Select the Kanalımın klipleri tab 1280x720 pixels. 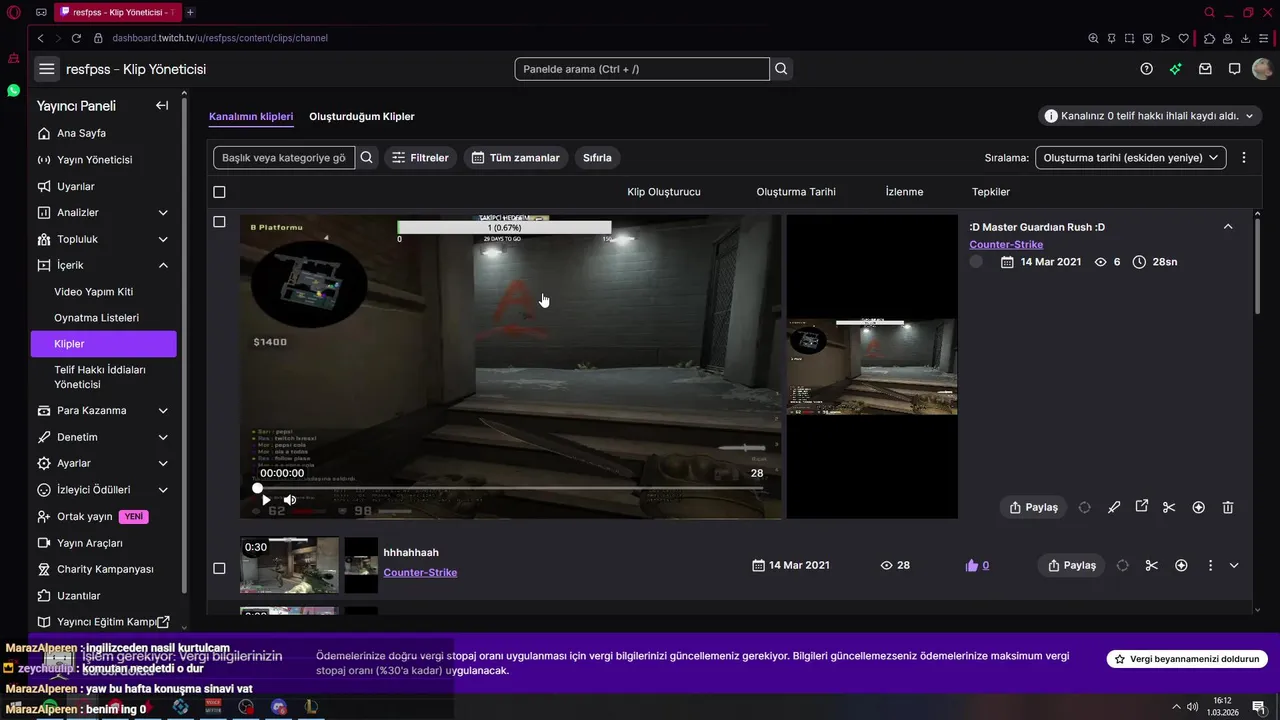pos(251,116)
